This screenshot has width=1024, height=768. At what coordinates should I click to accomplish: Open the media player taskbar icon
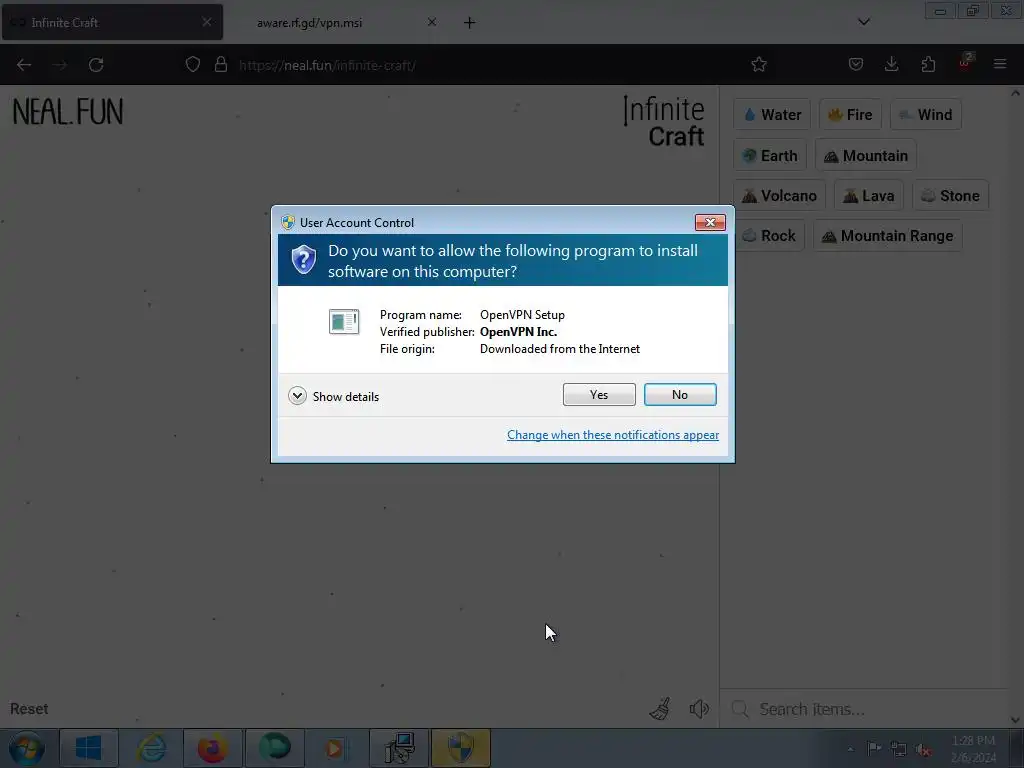(335, 748)
